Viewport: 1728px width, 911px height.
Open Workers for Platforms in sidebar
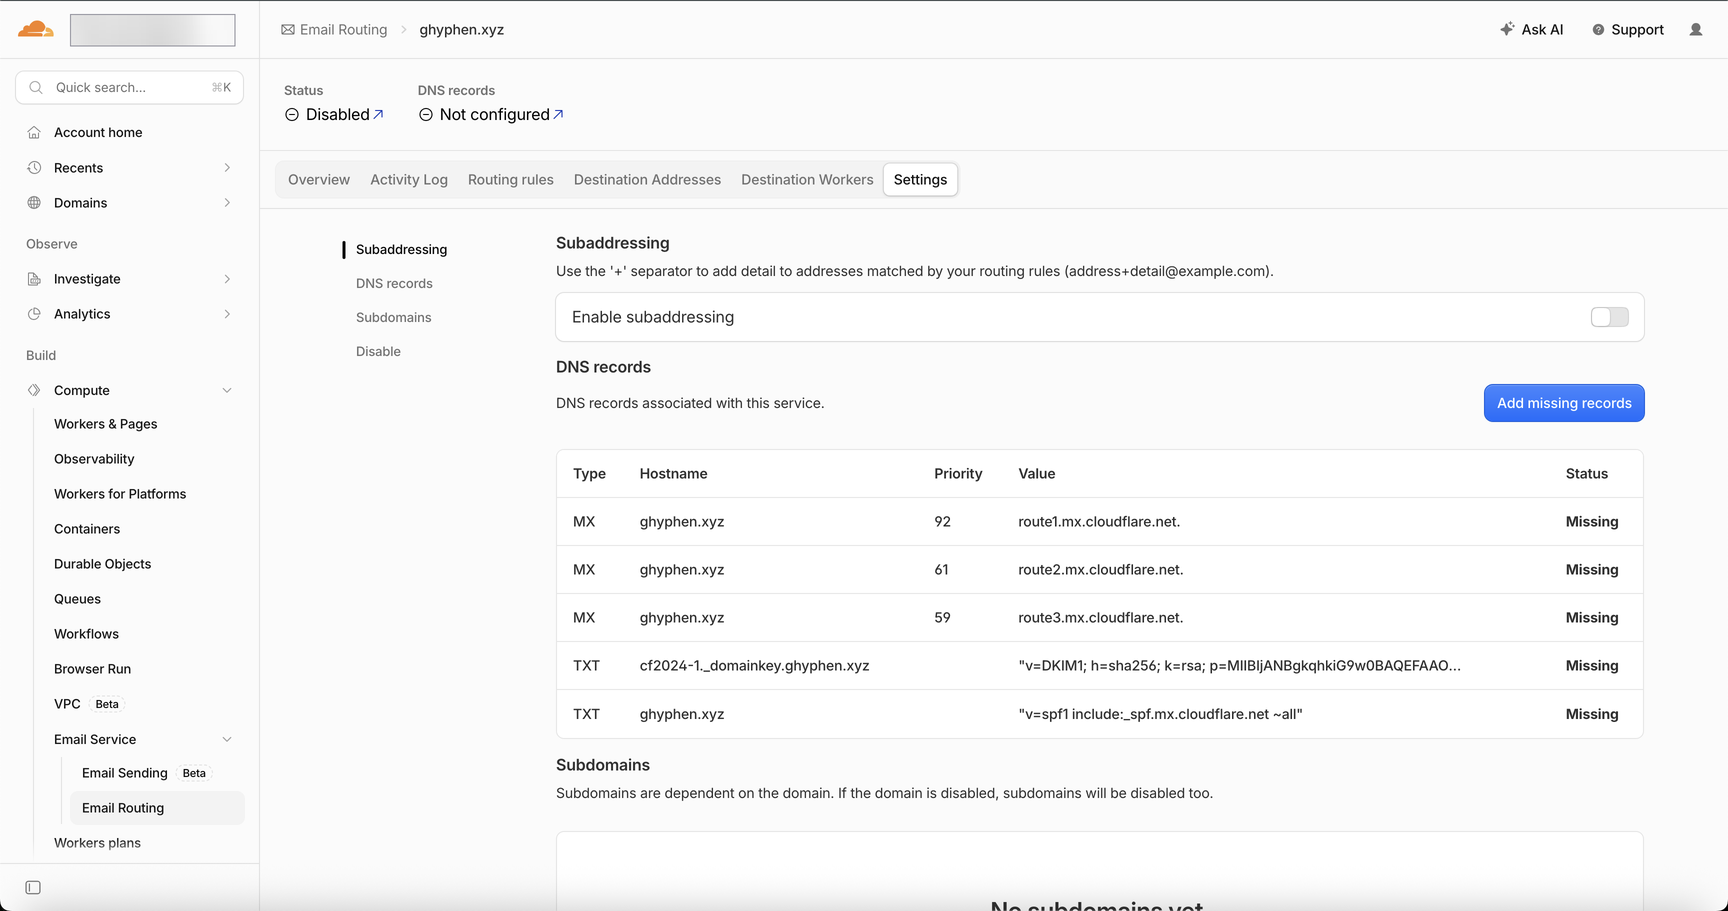click(120, 494)
